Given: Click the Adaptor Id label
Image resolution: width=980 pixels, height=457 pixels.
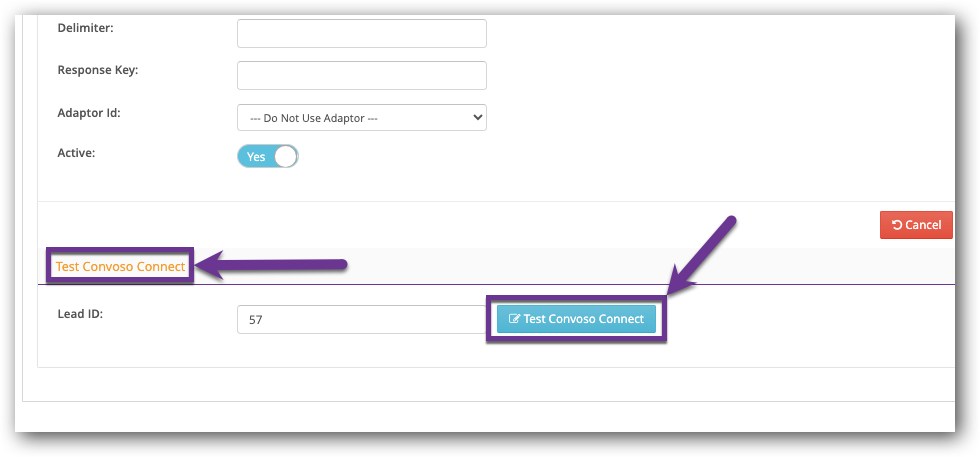Looking at the screenshot, I should (89, 113).
